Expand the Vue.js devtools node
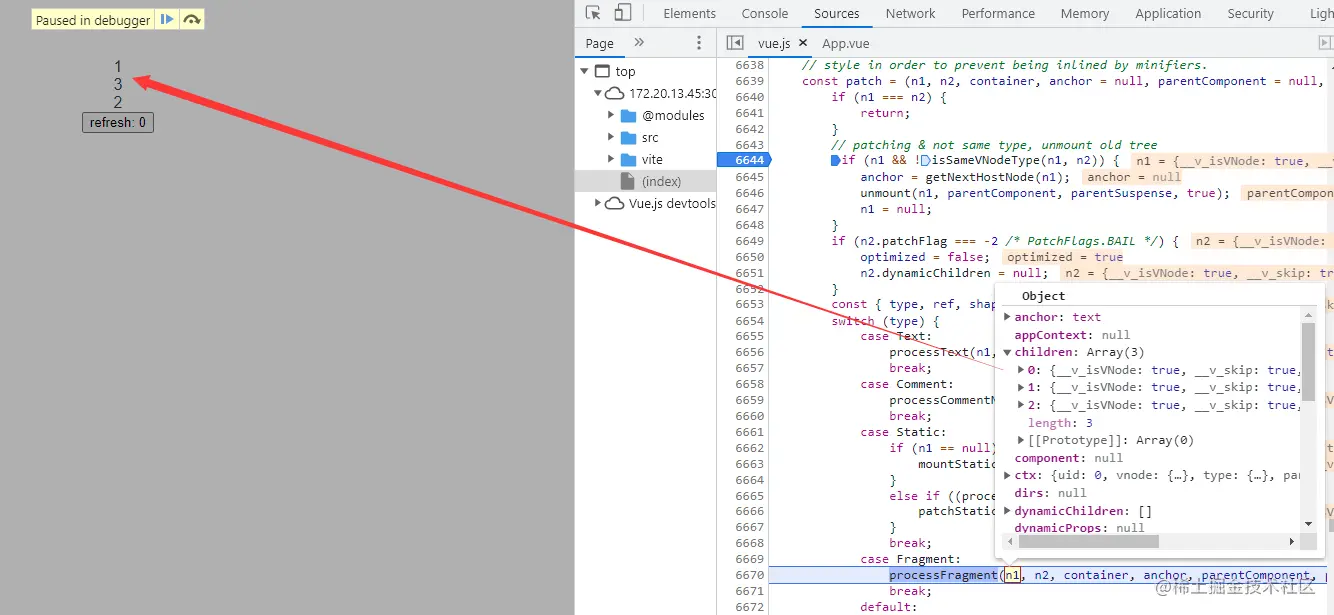This screenshot has height=615, width=1334. [598, 203]
